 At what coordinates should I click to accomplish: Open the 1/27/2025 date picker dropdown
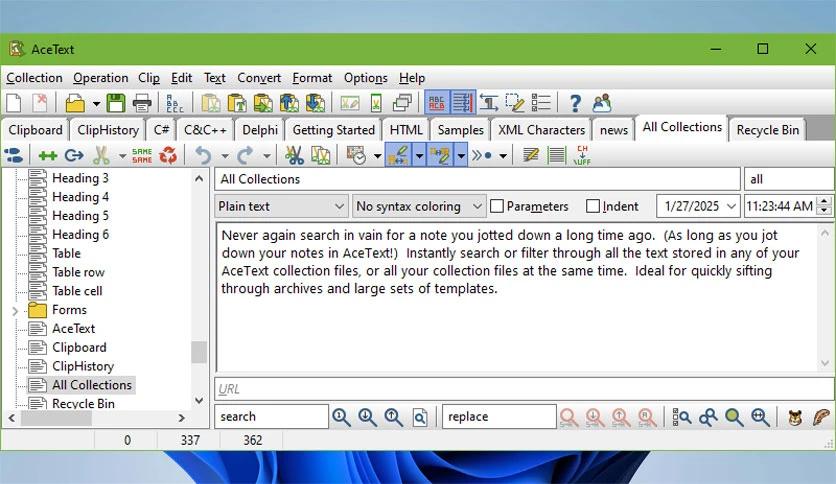pos(731,206)
